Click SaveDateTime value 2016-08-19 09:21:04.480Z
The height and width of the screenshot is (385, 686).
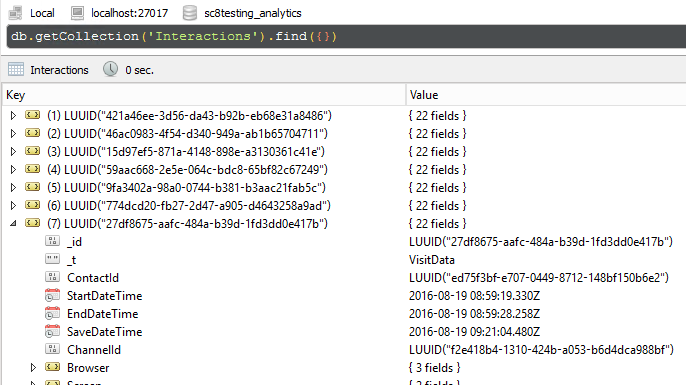(x=474, y=332)
